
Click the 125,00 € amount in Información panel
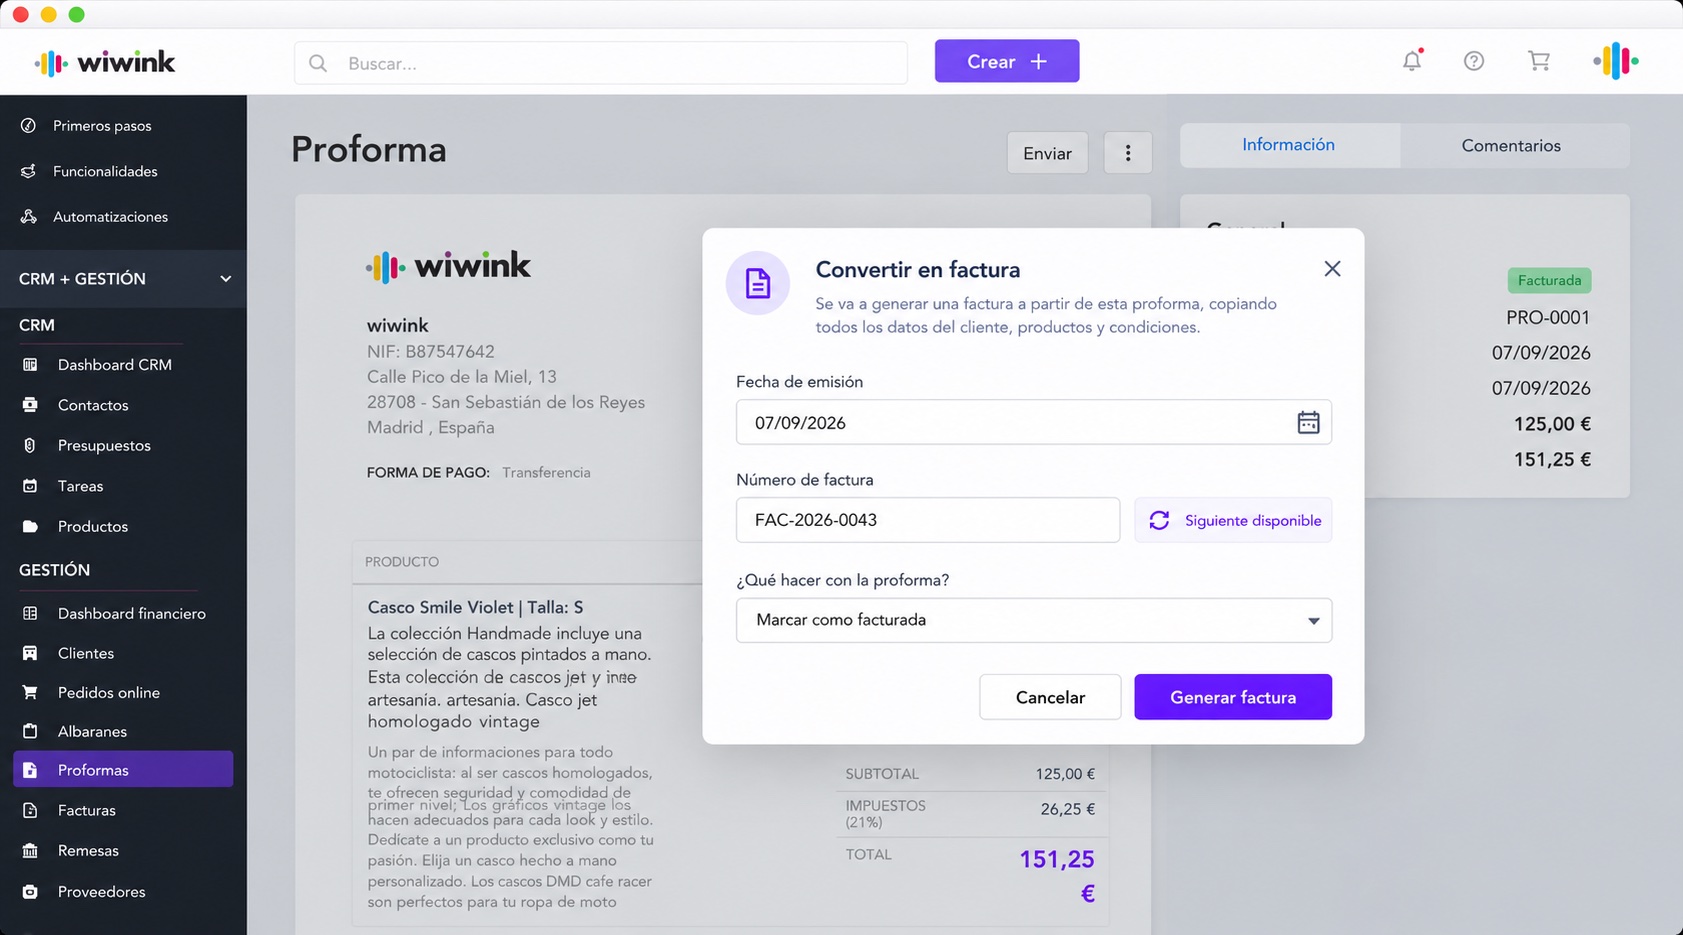coord(1552,424)
